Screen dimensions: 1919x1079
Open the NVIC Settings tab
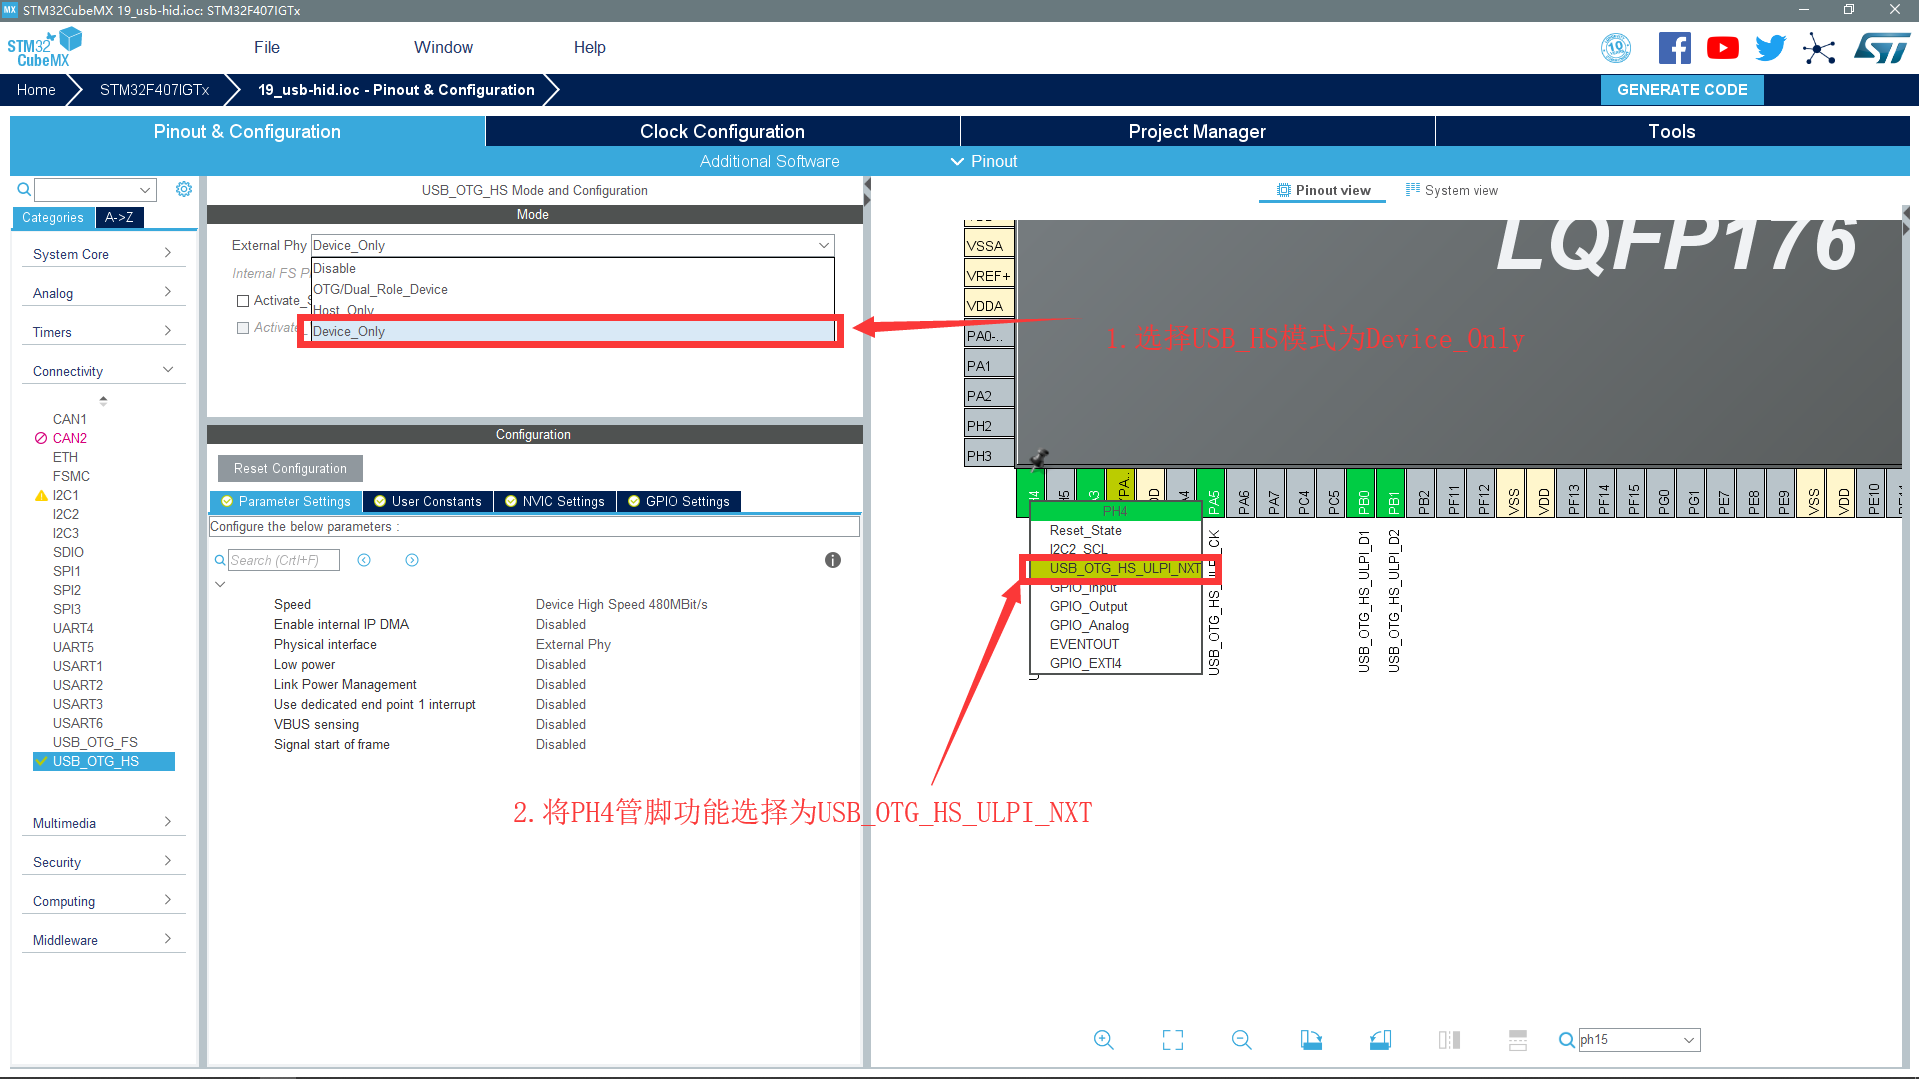[555, 501]
